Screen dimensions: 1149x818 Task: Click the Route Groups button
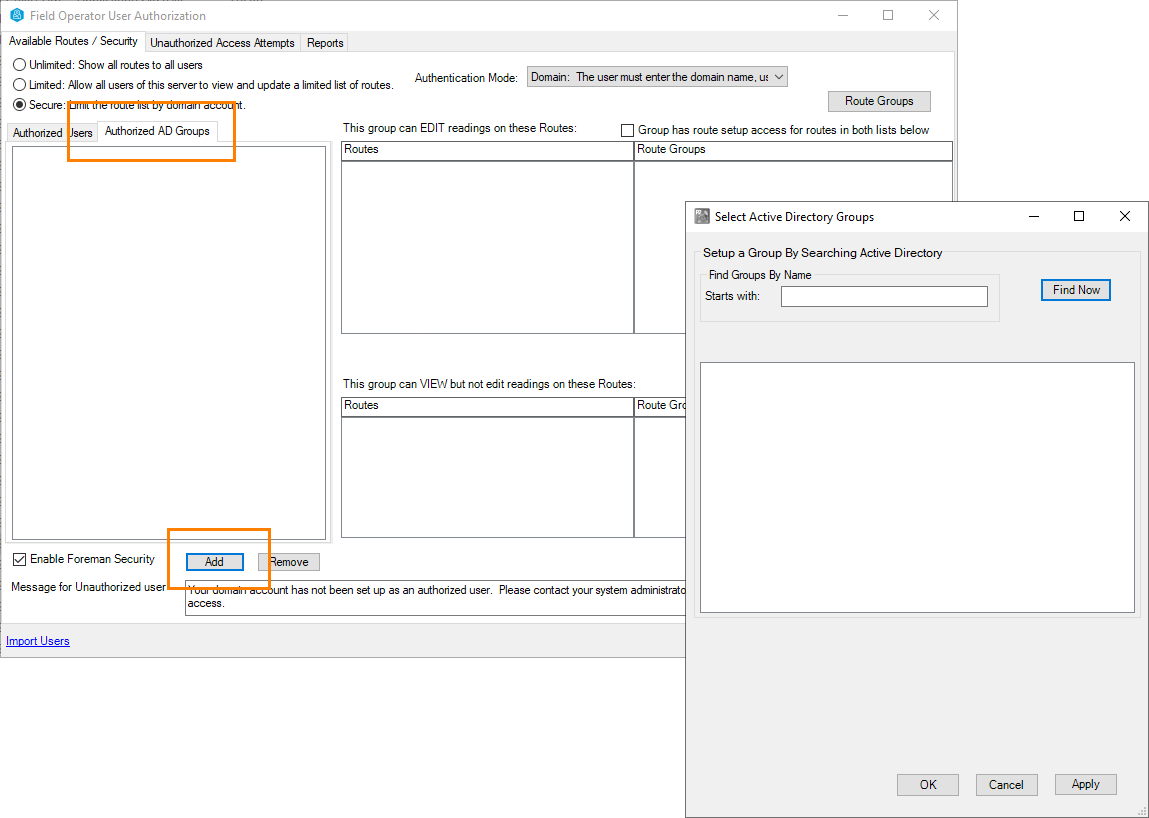tap(879, 101)
